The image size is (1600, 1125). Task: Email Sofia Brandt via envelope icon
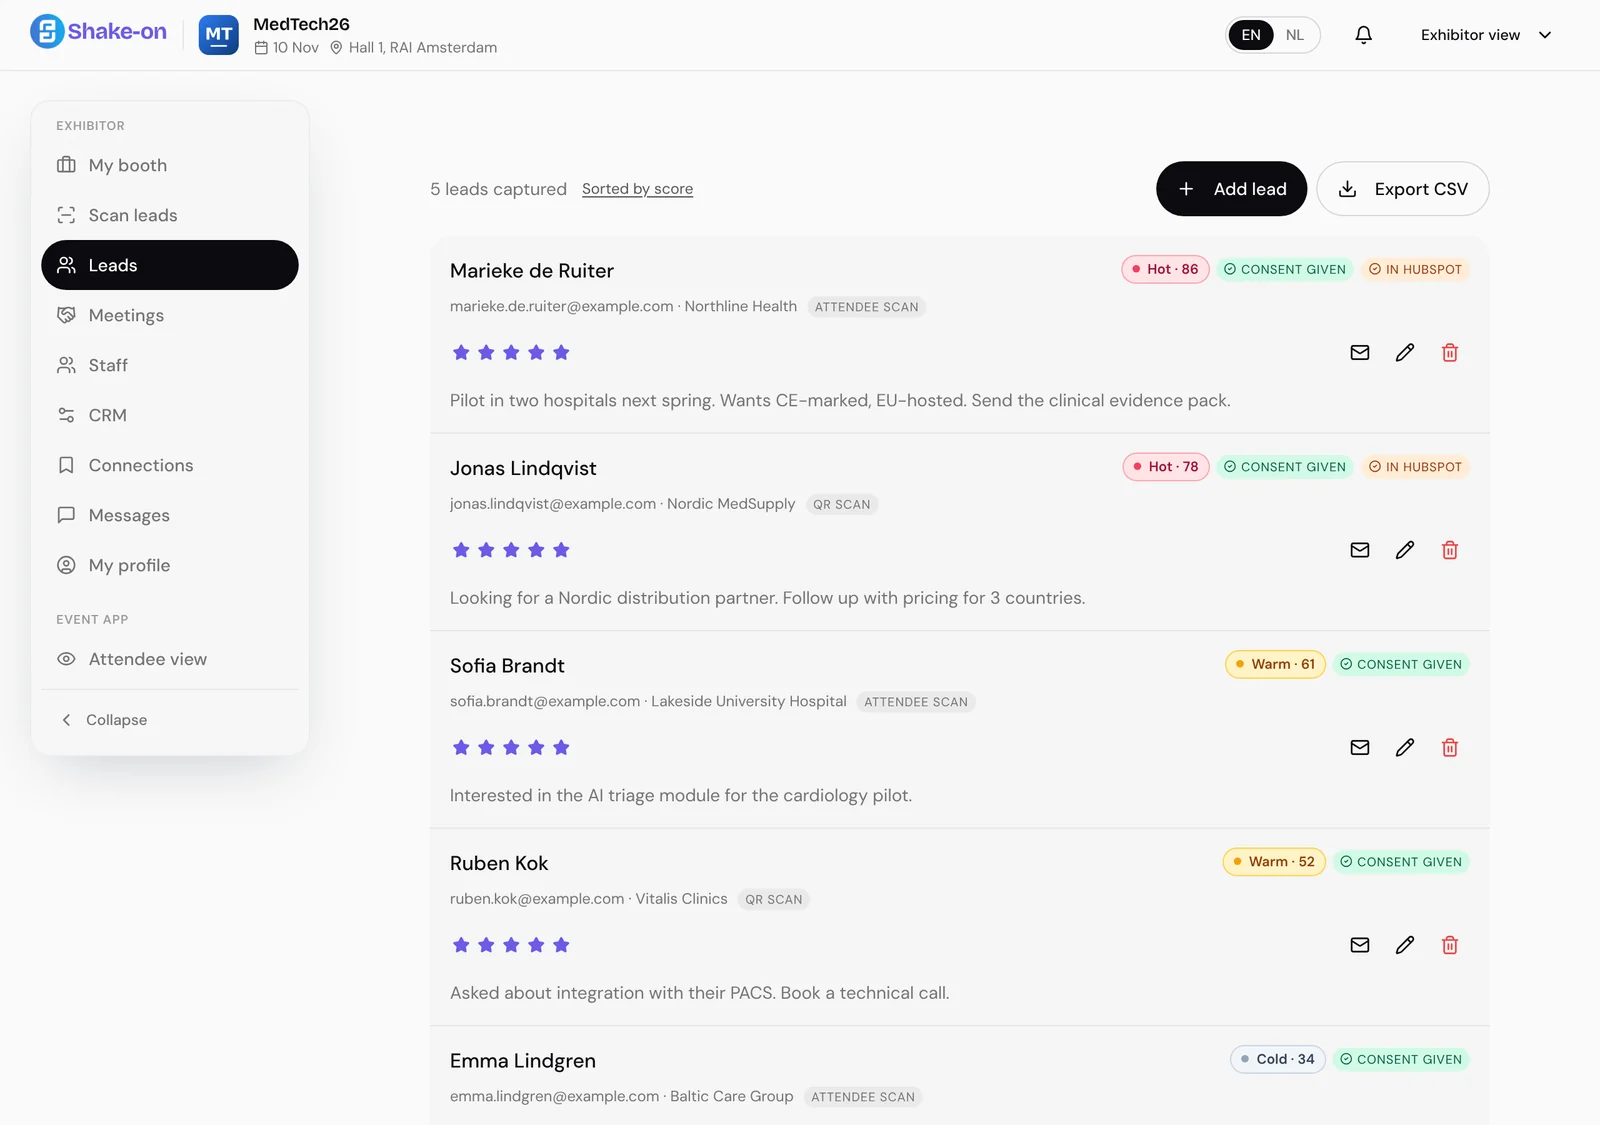point(1360,747)
